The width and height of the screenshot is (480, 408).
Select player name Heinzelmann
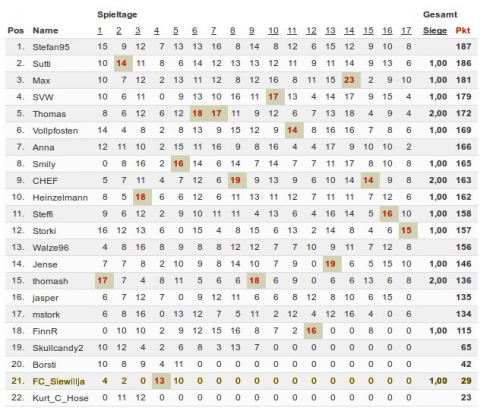(x=60, y=197)
